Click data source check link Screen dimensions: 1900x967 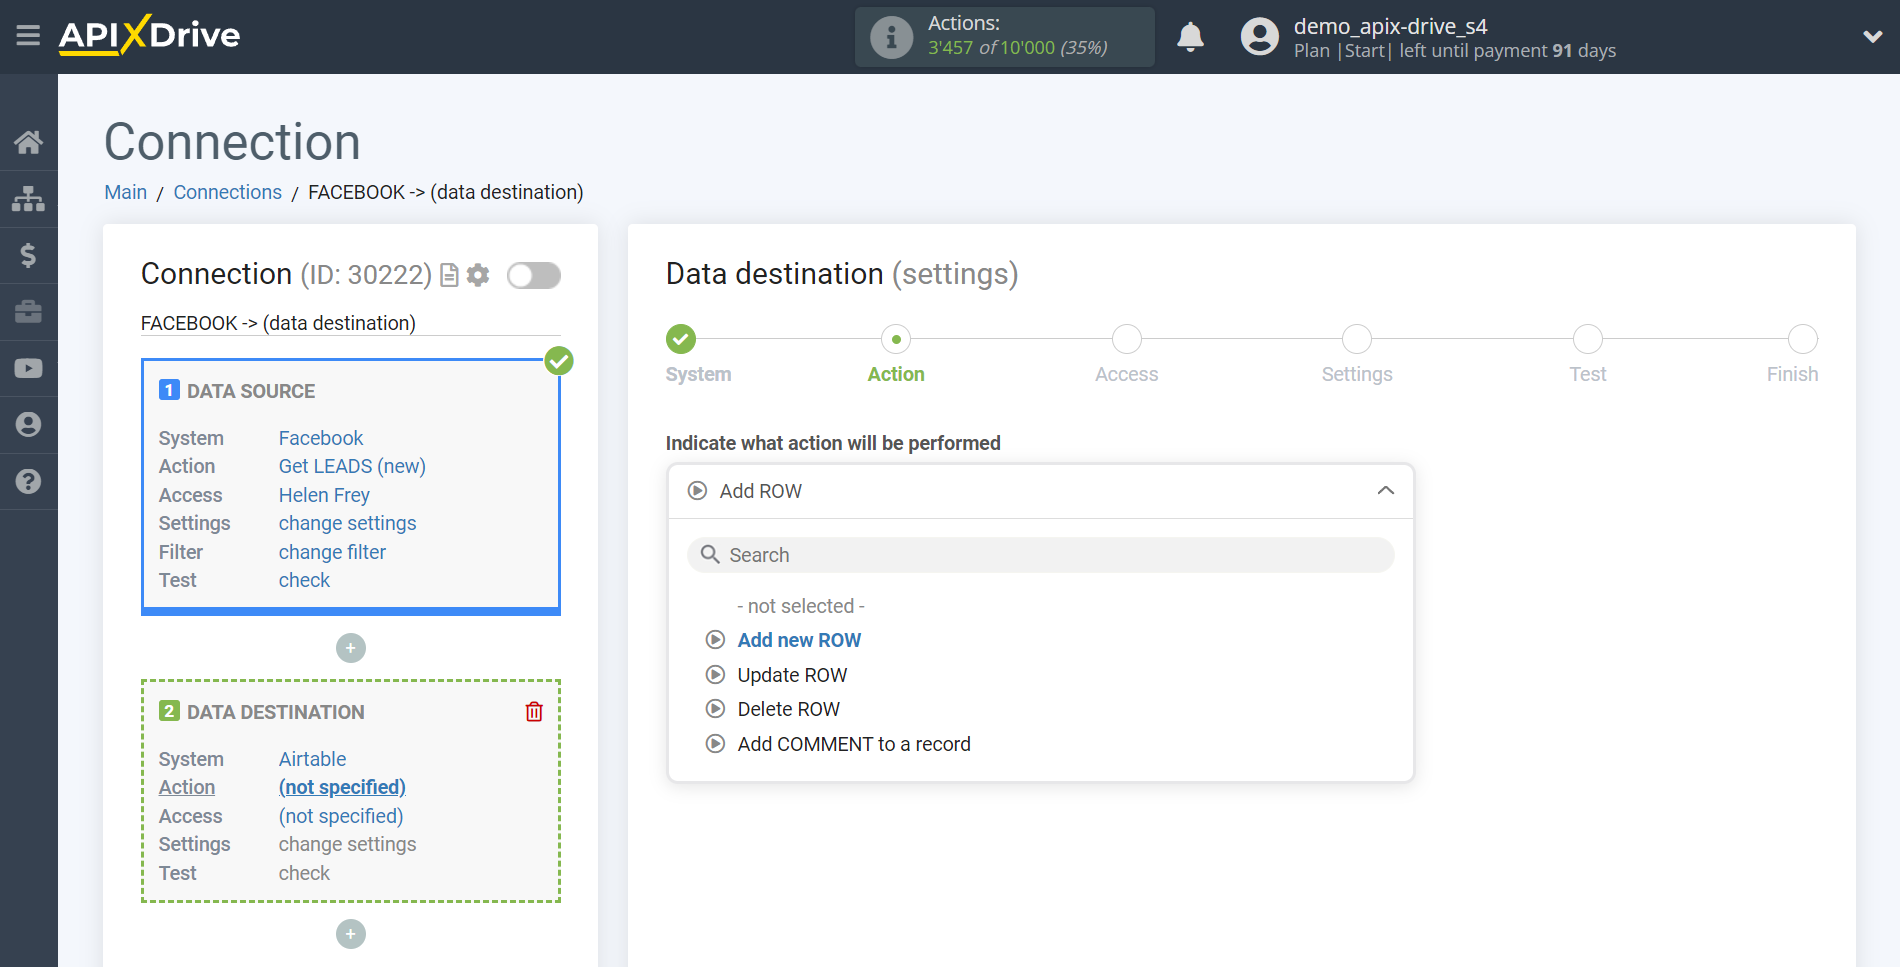(x=304, y=580)
